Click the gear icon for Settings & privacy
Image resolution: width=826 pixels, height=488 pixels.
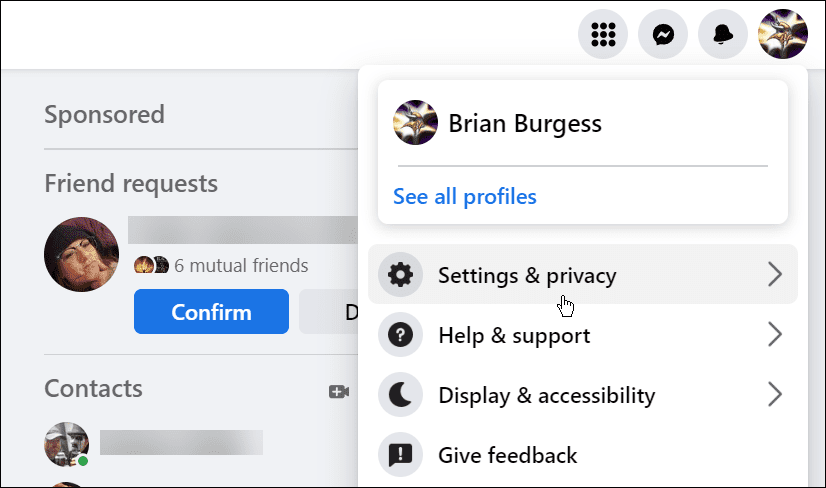[400, 275]
